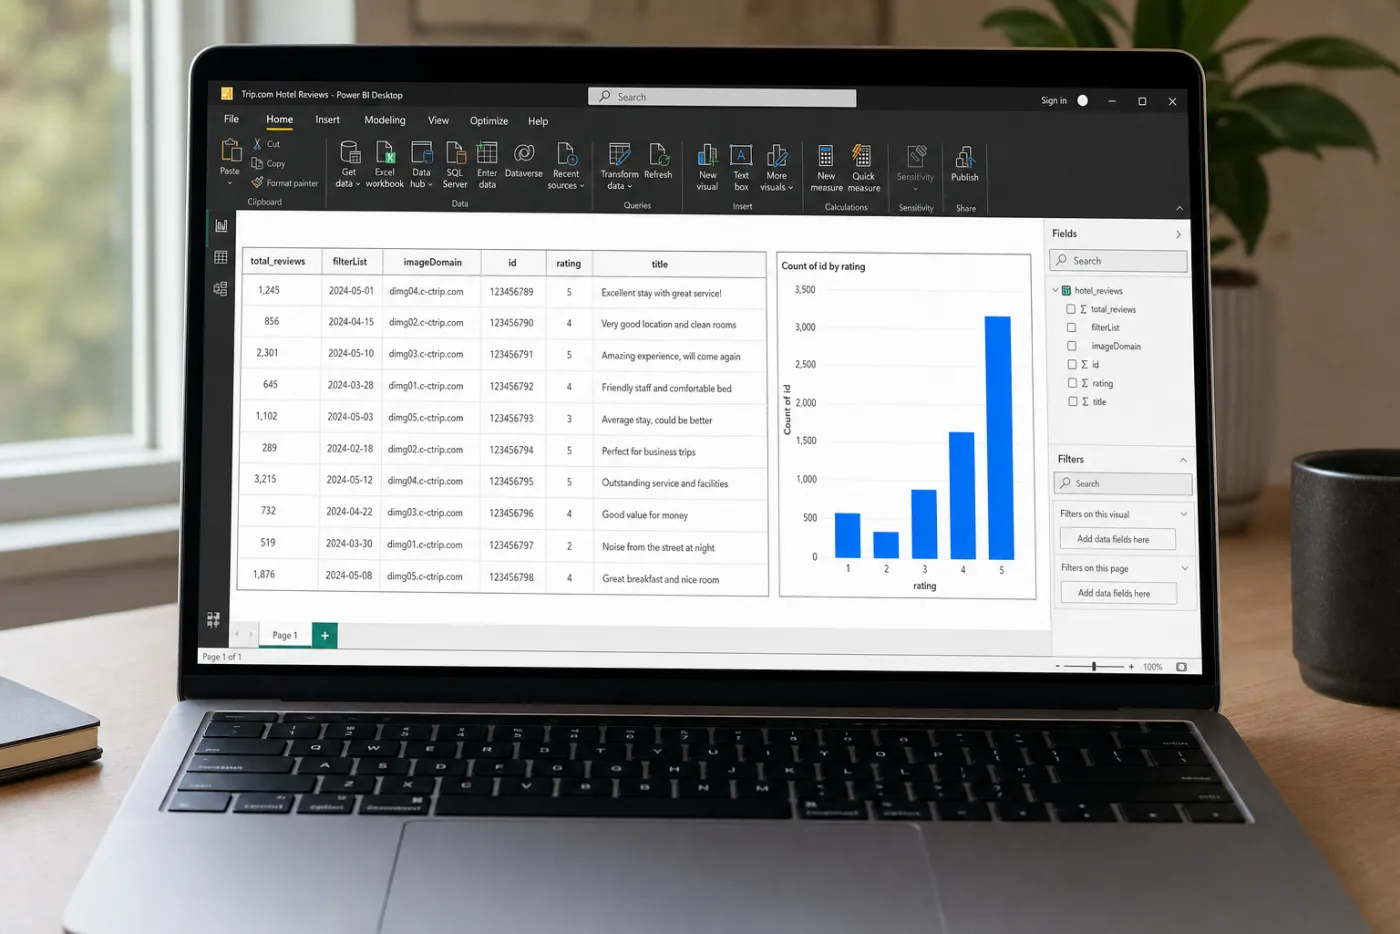The width and height of the screenshot is (1400, 934).
Task: Open the Transform data icon
Action: pyautogui.click(x=620, y=154)
